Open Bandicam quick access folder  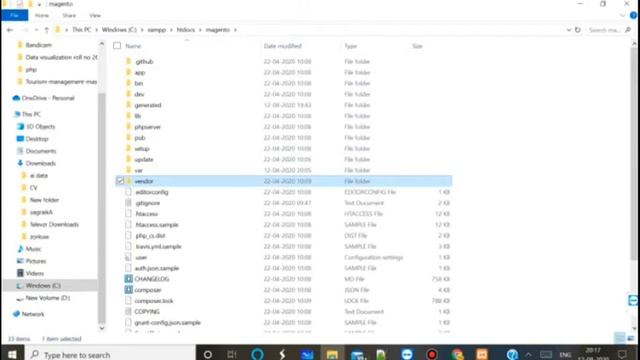coord(38,45)
